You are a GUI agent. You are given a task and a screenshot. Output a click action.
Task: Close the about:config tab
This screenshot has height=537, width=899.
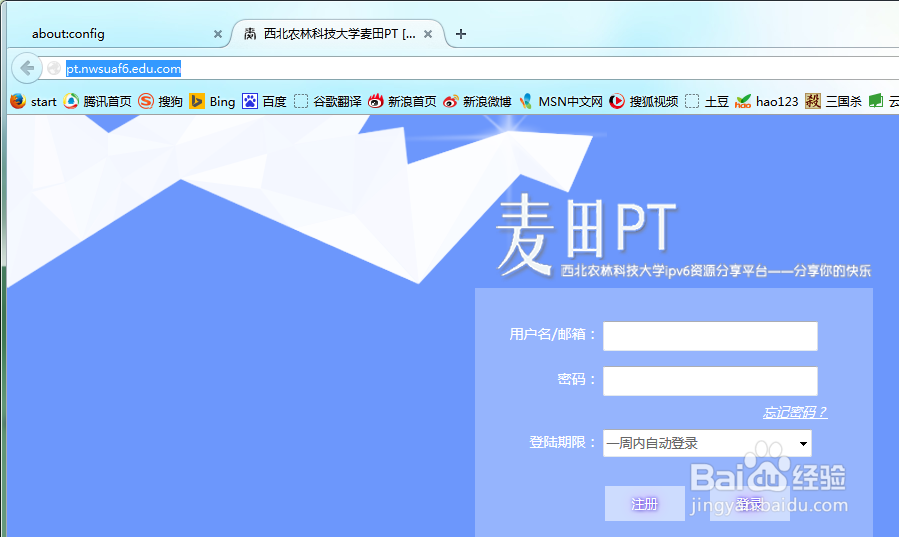pos(217,34)
